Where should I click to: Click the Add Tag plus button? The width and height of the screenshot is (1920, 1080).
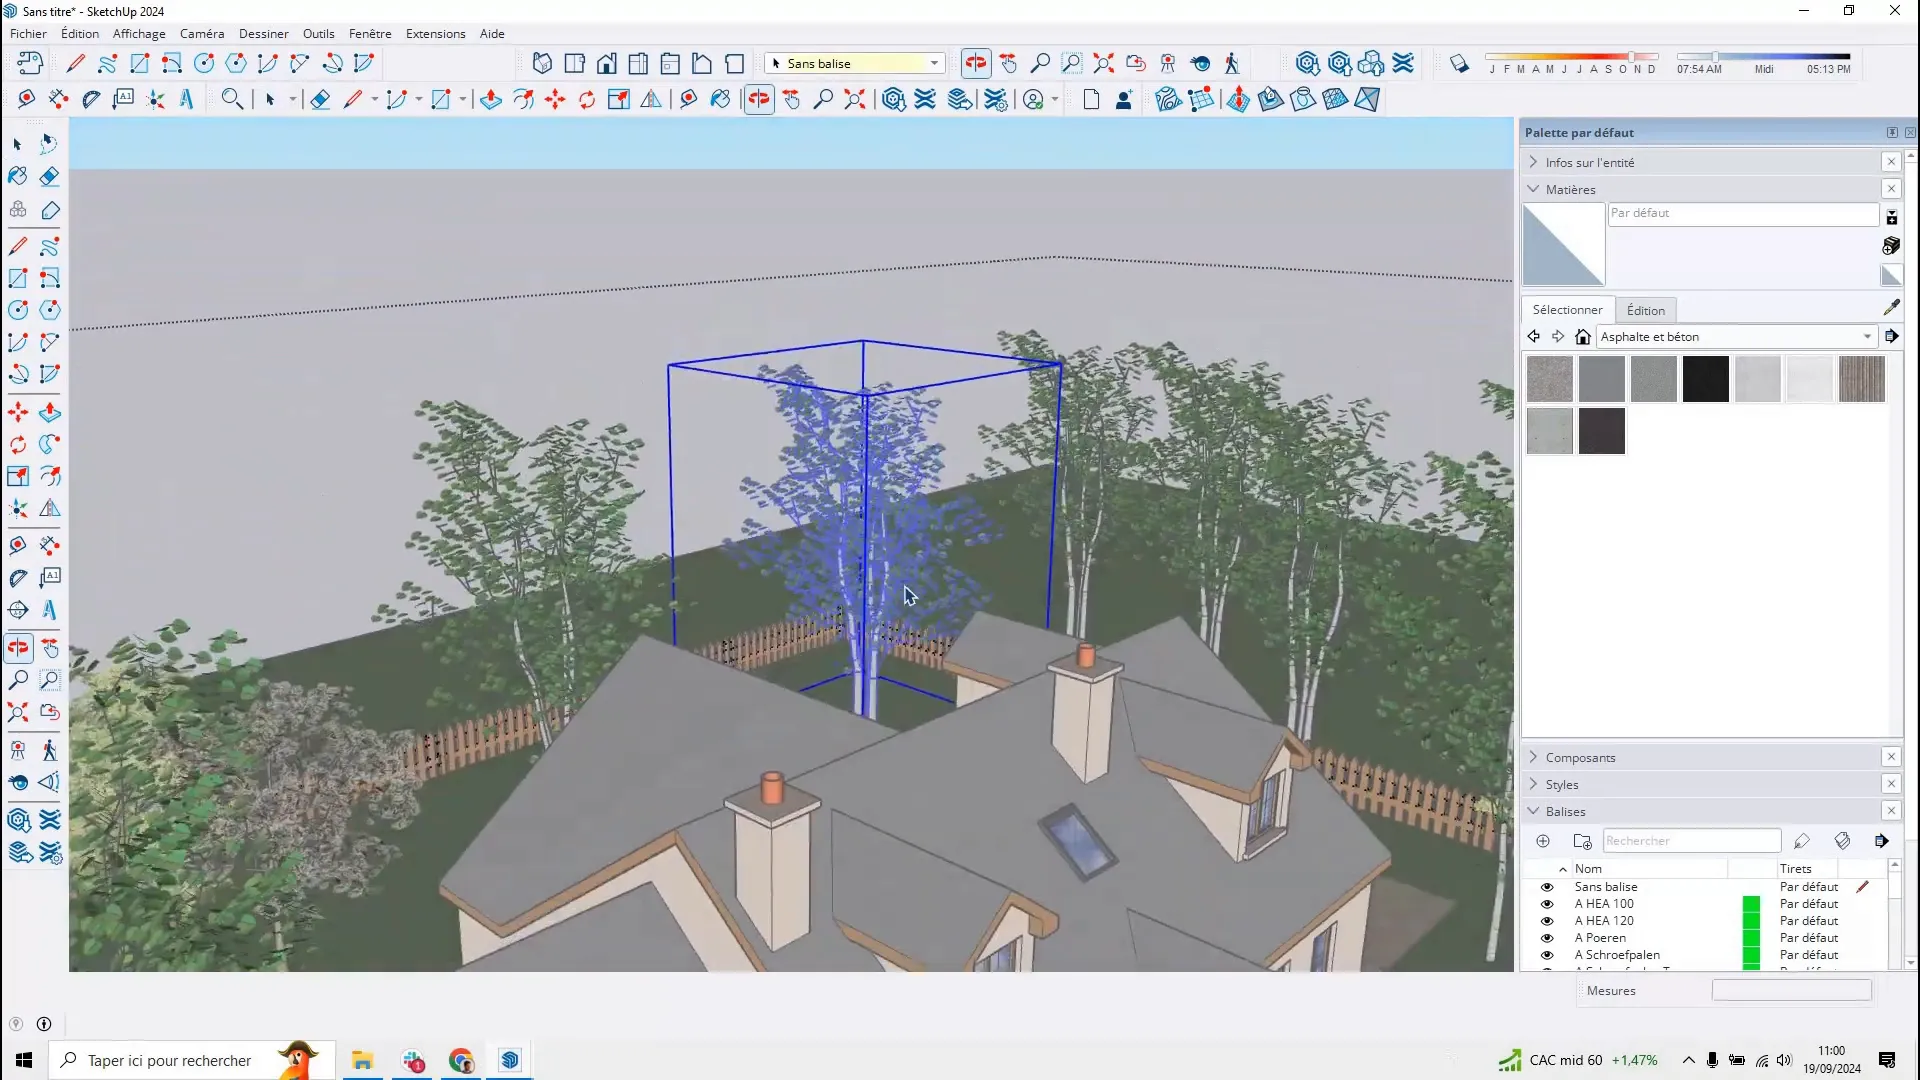click(1542, 841)
